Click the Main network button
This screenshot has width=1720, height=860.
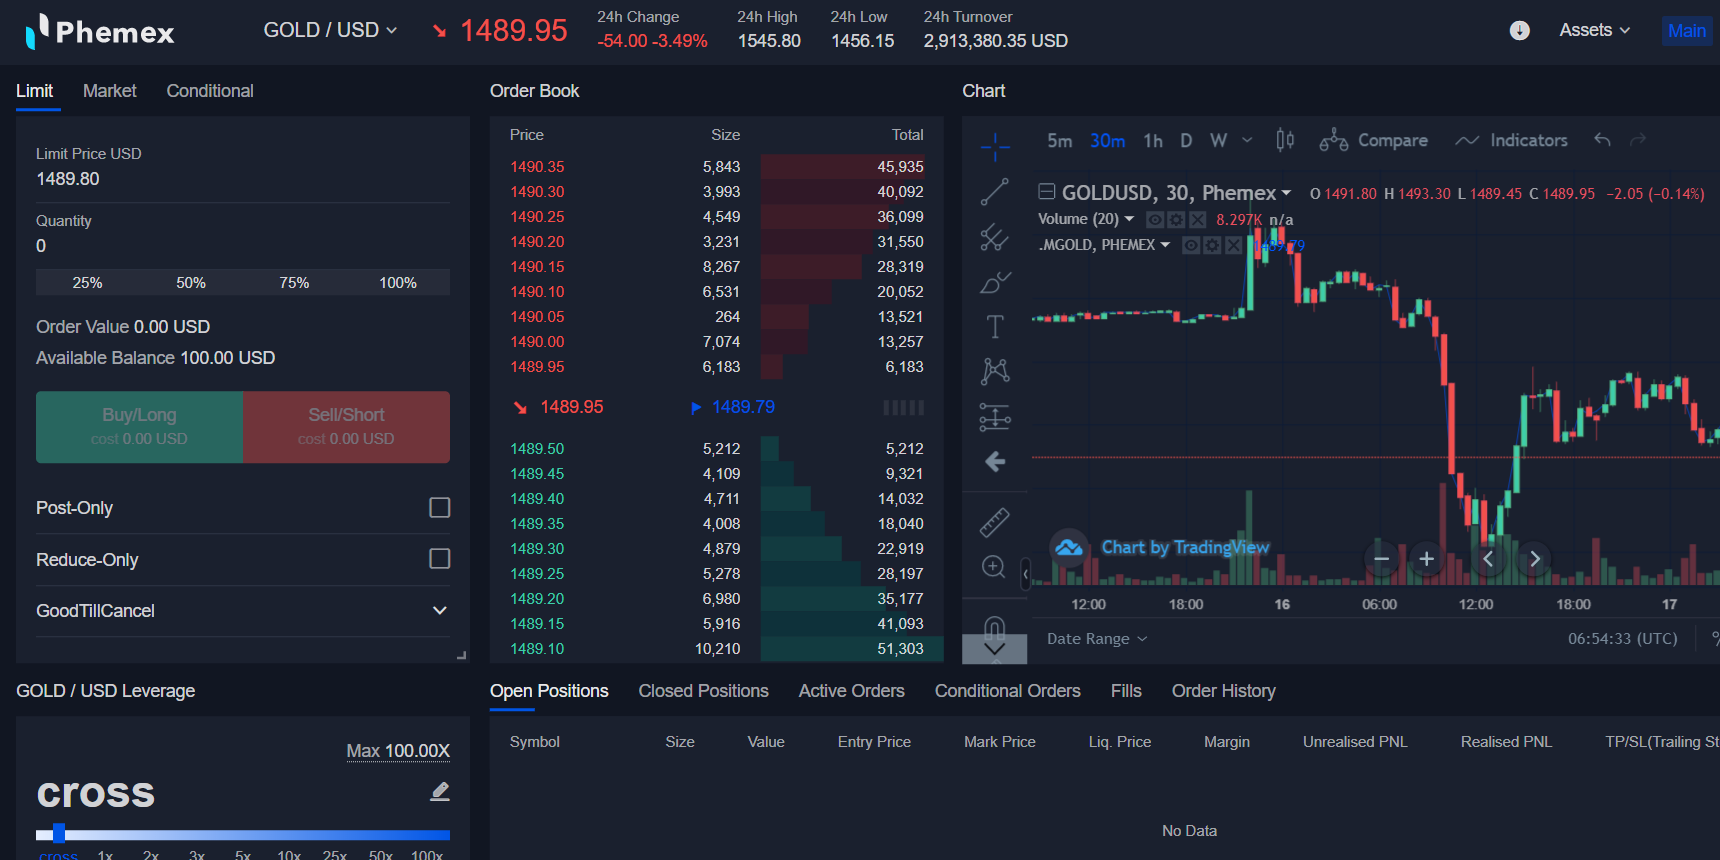1687,31
